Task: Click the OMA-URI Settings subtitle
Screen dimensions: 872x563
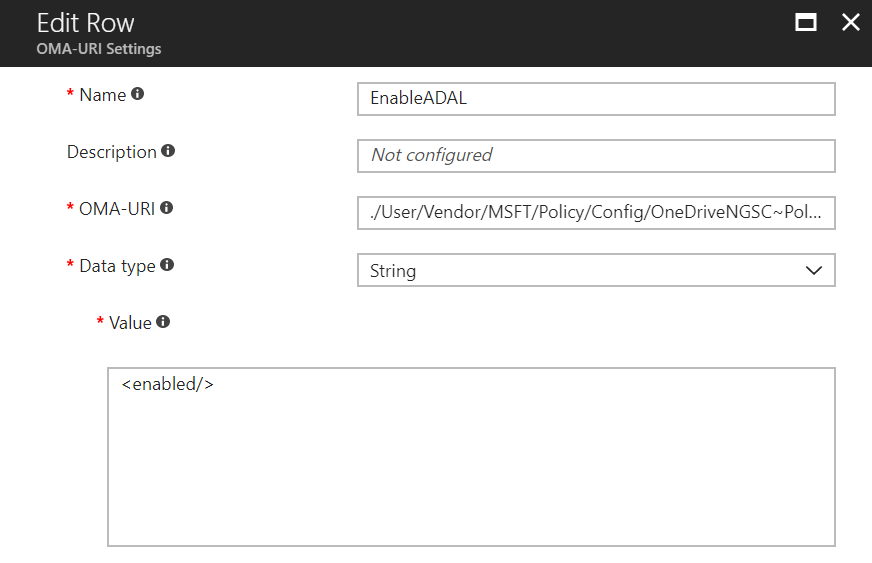Action: pyautogui.click(x=99, y=49)
